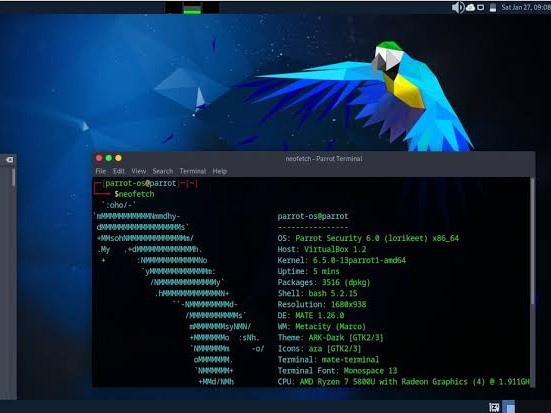Click the 'Shell: bash 5.2.15' line
Screen dimensions: 551x413
point(317,293)
